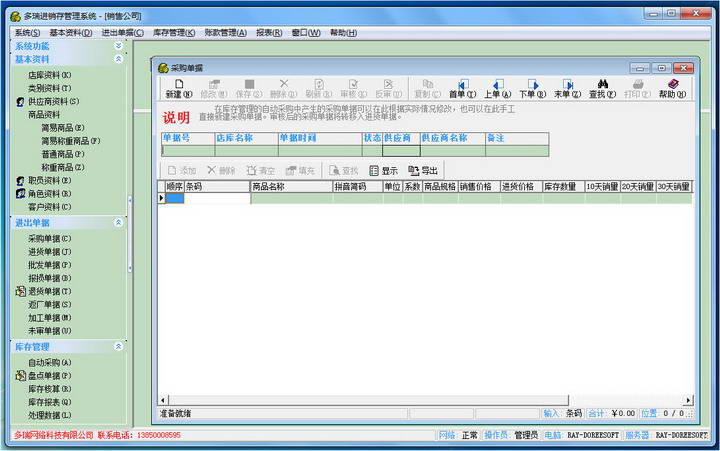
Task: Open search with 查找 binoculars icon
Action: pyautogui.click(x=602, y=84)
